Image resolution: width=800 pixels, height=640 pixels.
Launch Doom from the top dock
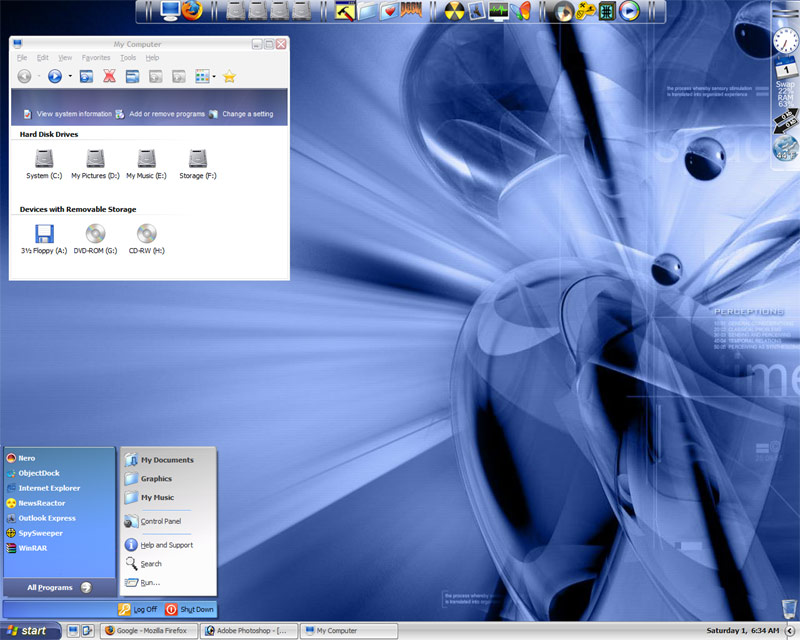[x=411, y=11]
